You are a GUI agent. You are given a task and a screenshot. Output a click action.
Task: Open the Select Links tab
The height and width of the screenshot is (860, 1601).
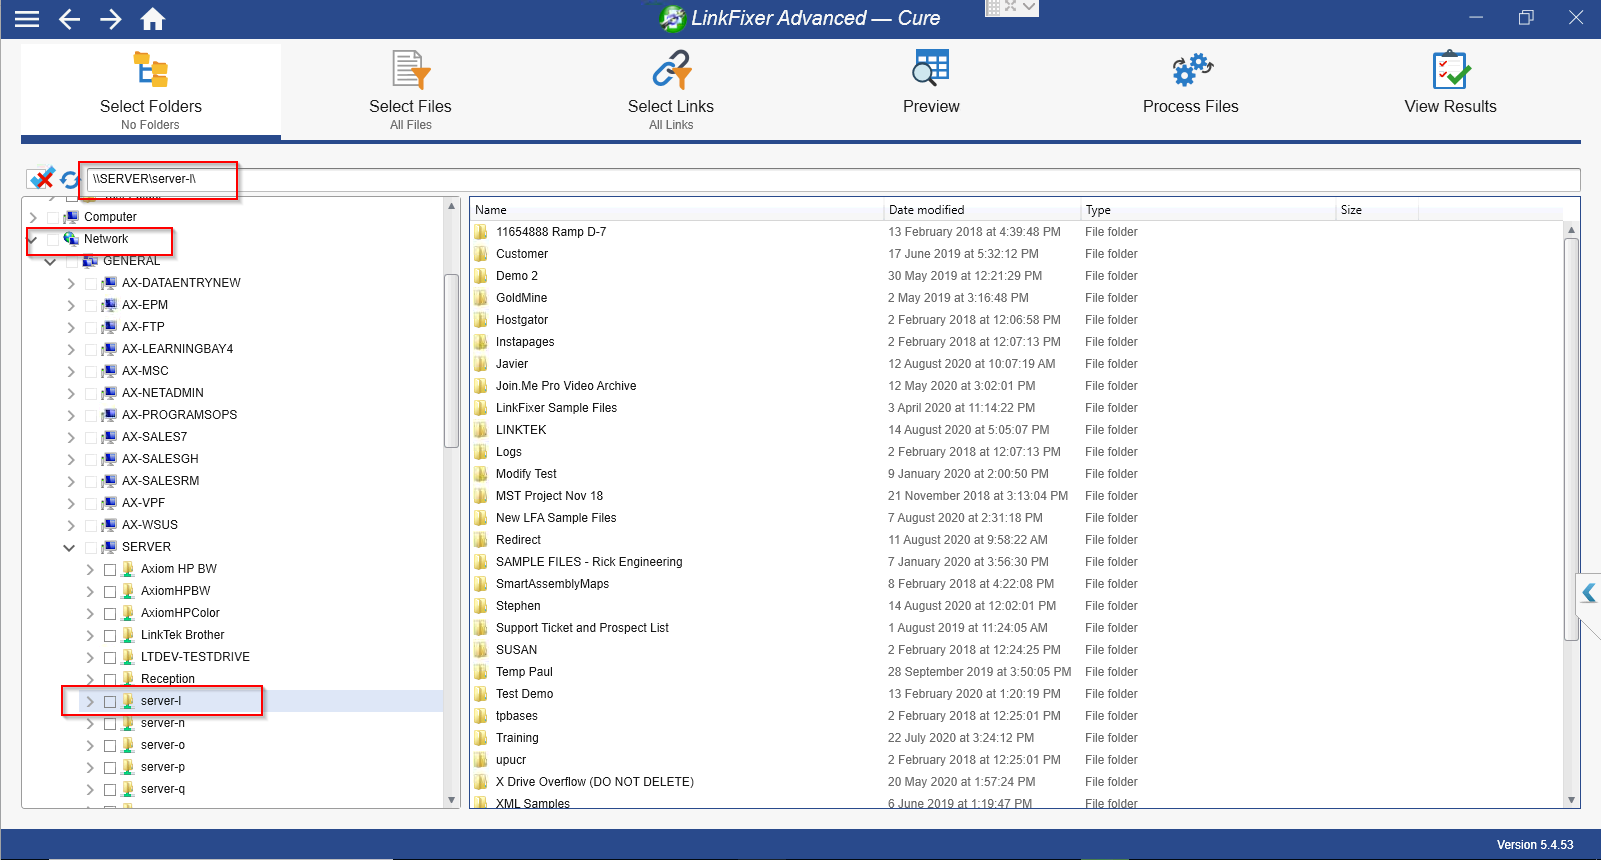tap(671, 90)
